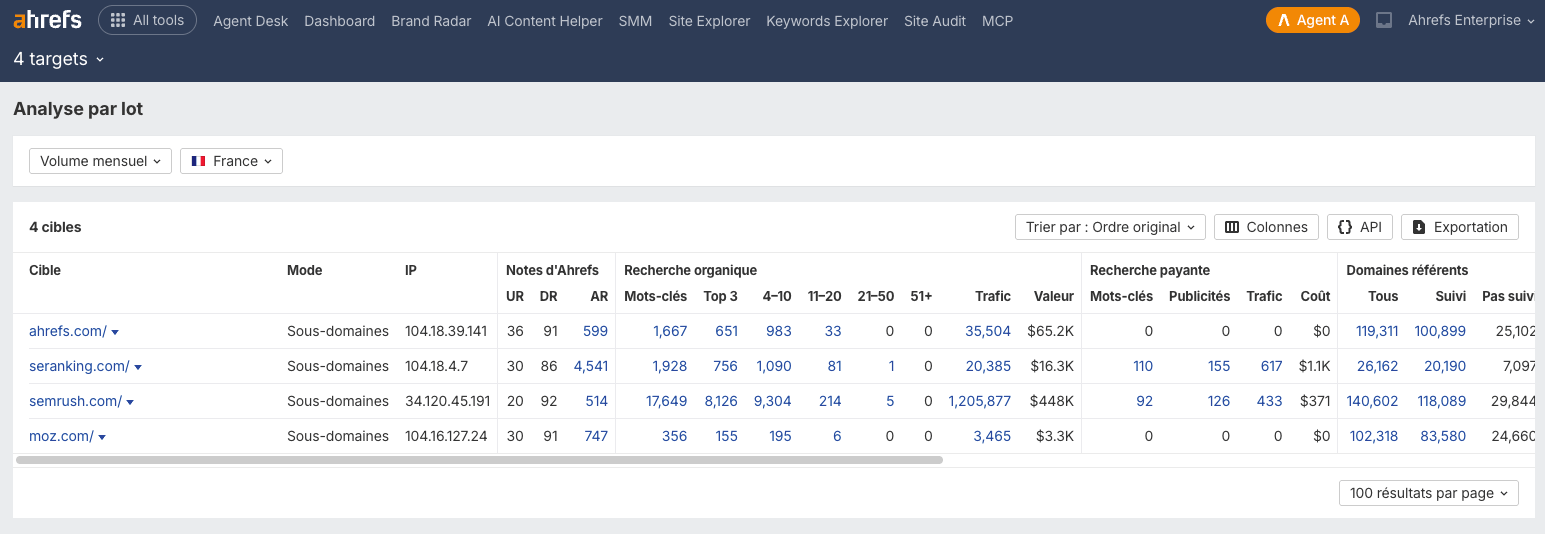Image resolution: width=1545 pixels, height=534 pixels.
Task: Click moz.com followed domains 83,580
Action: [x=1443, y=436]
